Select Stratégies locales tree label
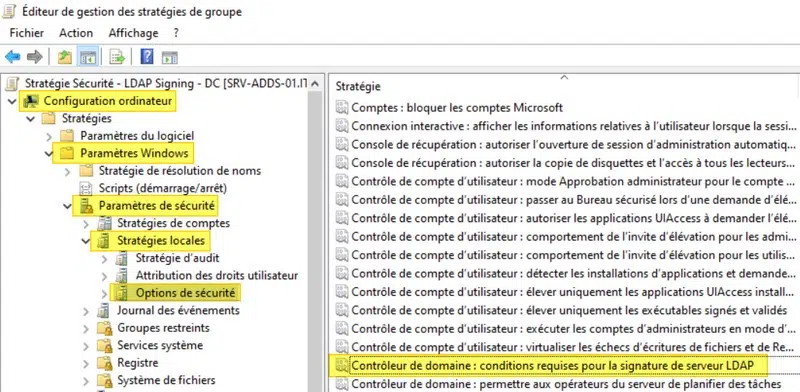This screenshot has height=392, width=800. [161, 240]
